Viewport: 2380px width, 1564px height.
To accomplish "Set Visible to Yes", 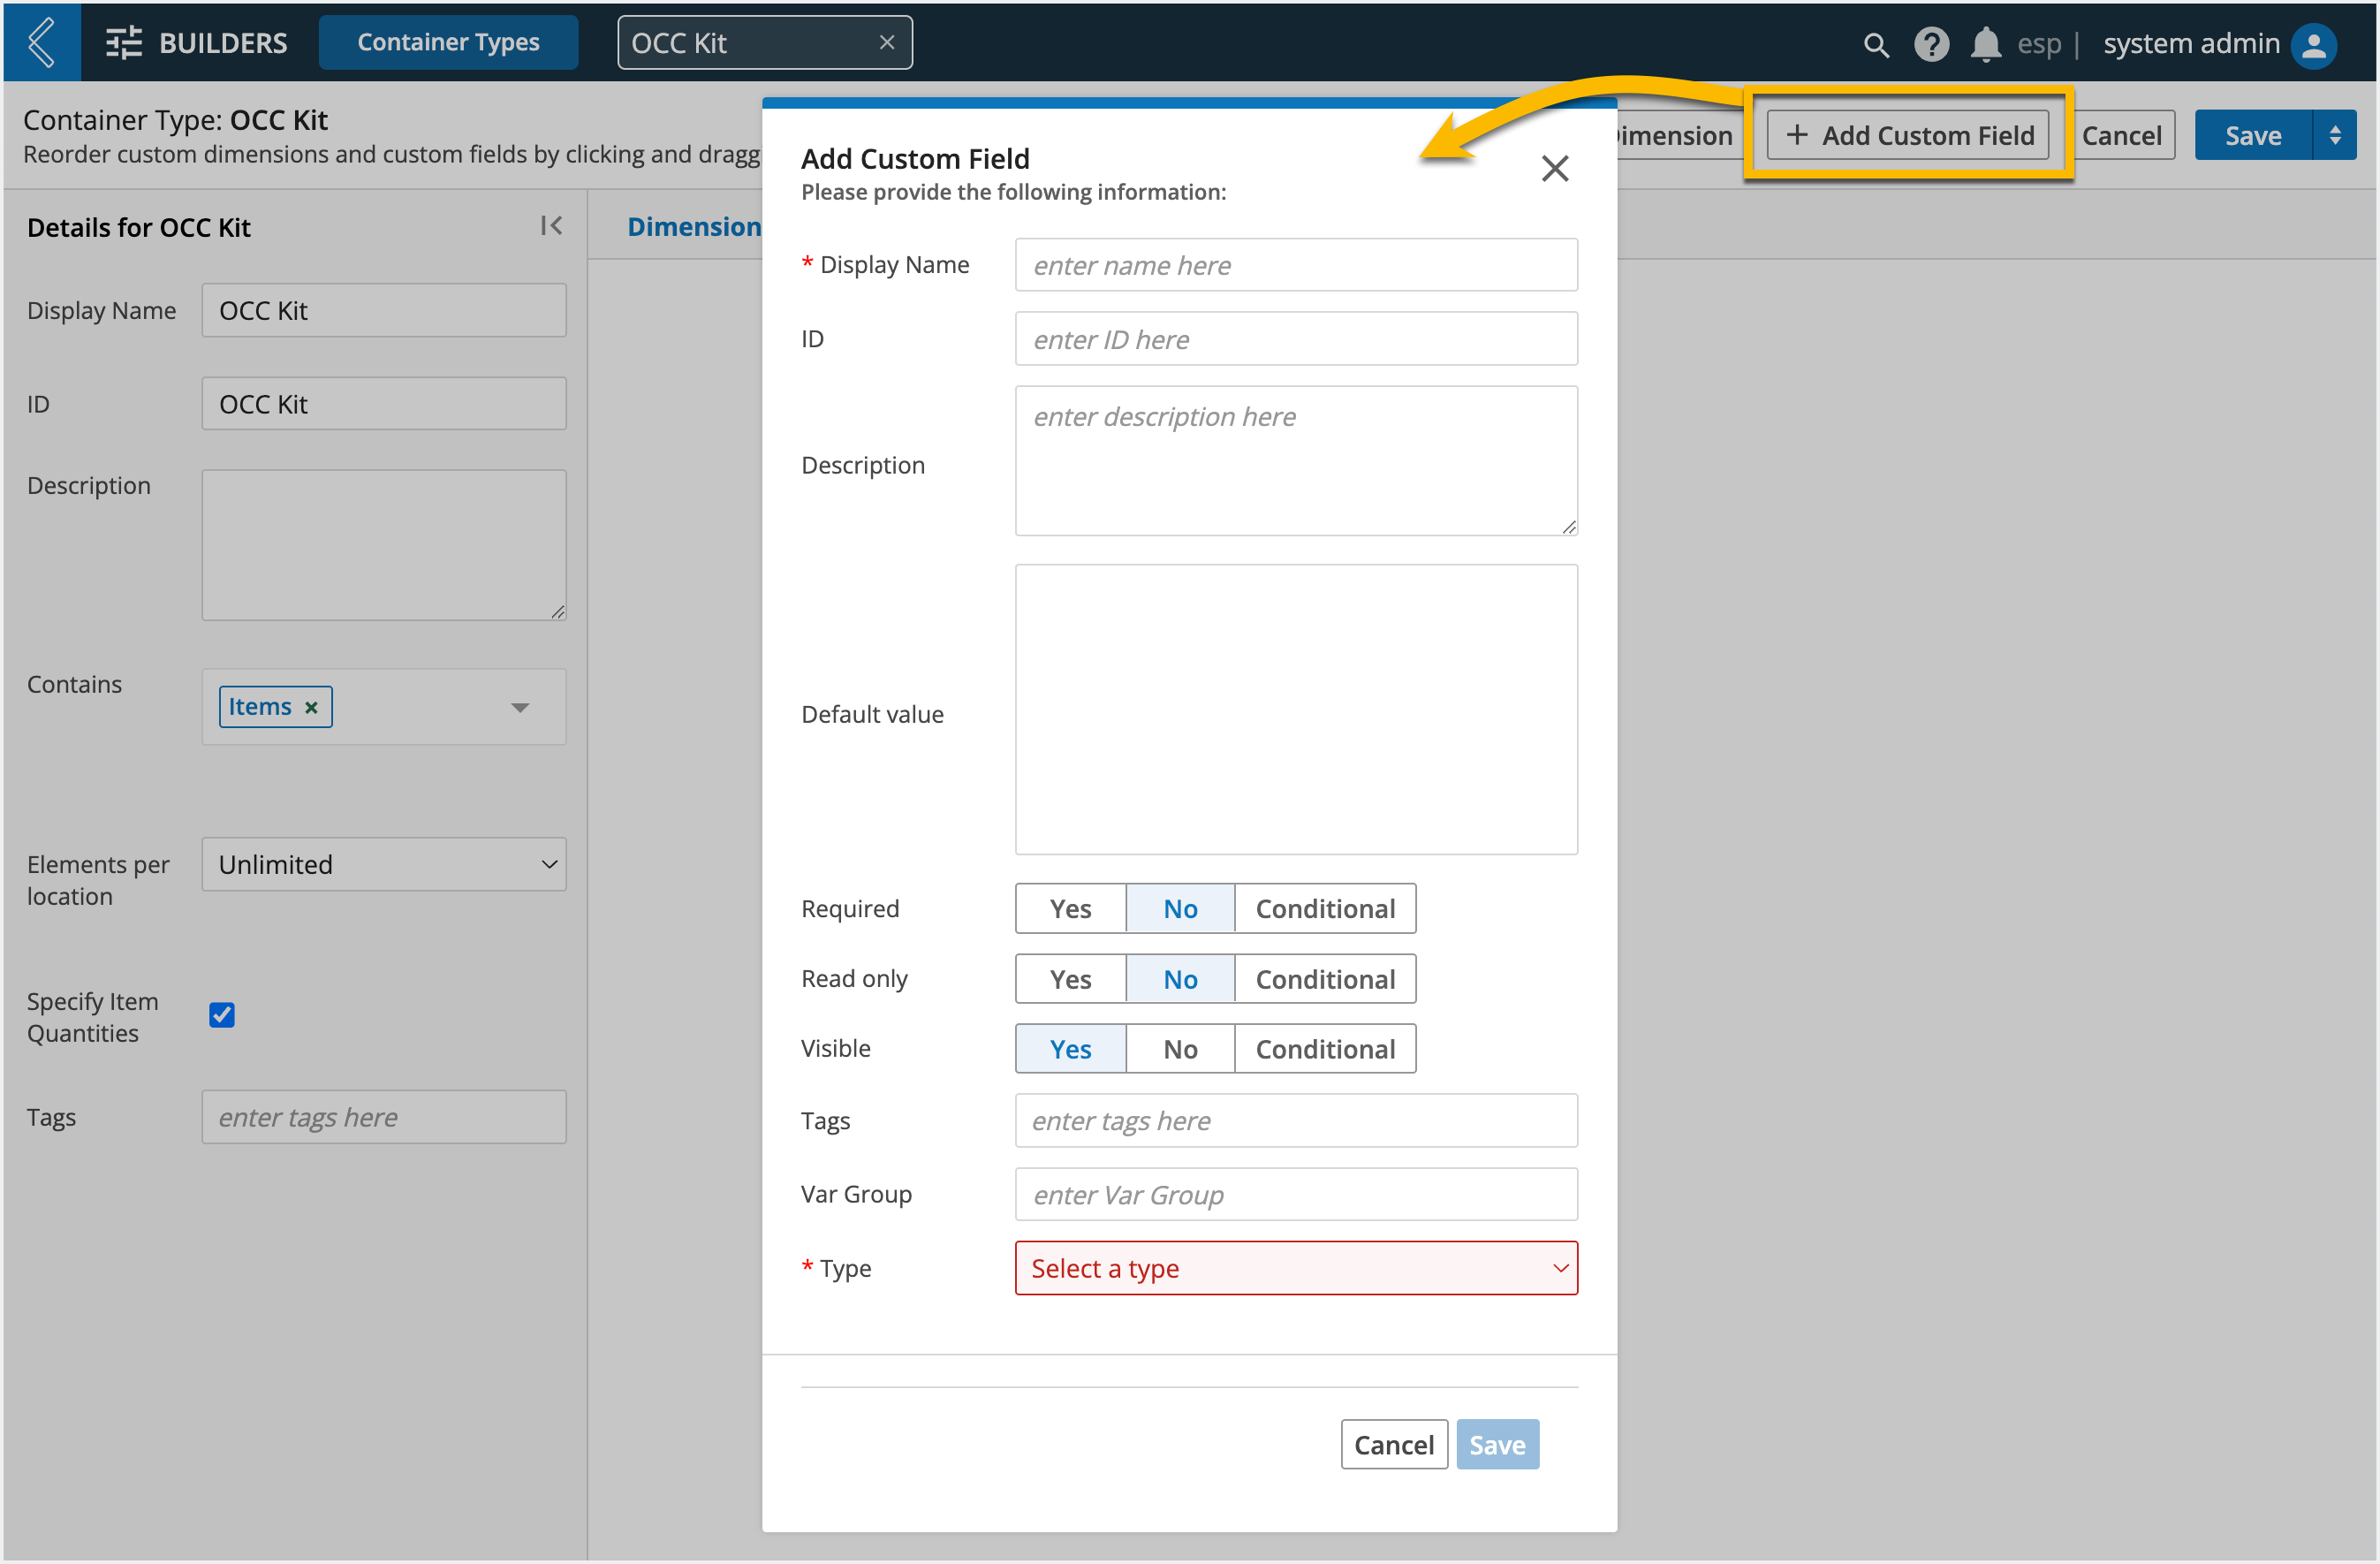I will click(1070, 1049).
